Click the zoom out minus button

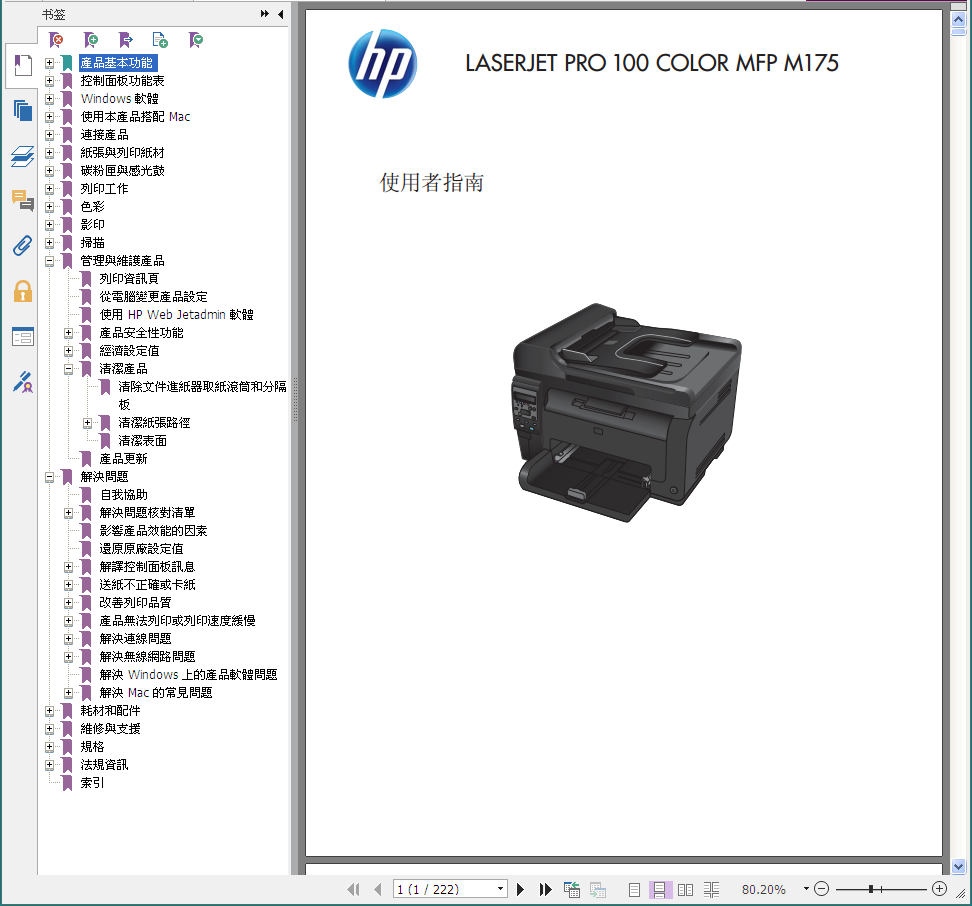821,889
